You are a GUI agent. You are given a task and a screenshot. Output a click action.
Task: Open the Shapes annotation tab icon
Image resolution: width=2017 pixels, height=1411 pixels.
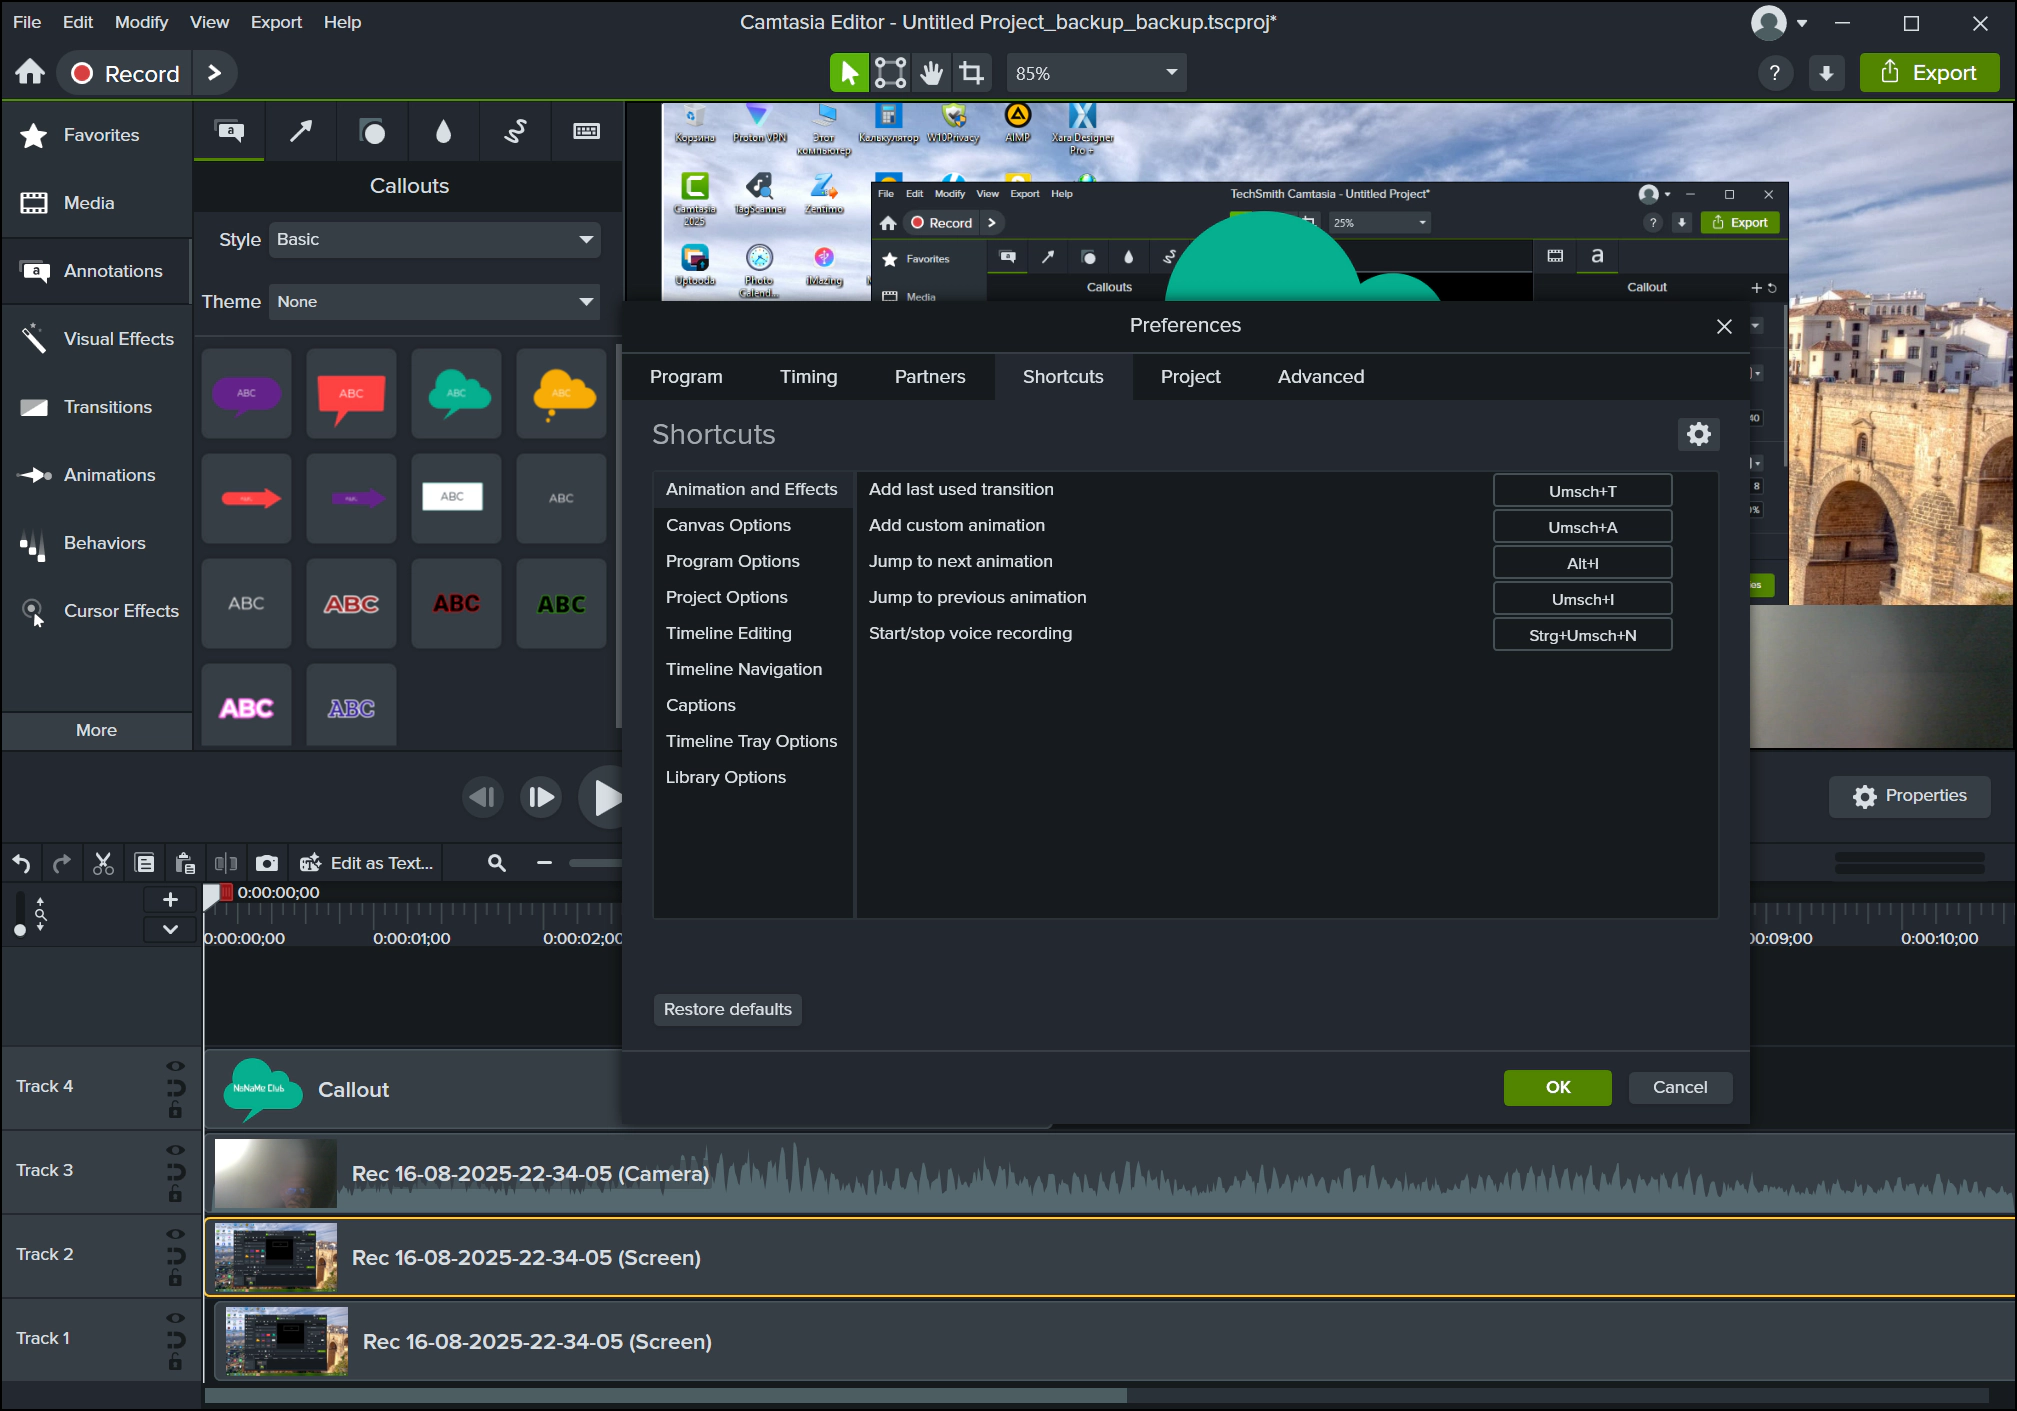[372, 131]
